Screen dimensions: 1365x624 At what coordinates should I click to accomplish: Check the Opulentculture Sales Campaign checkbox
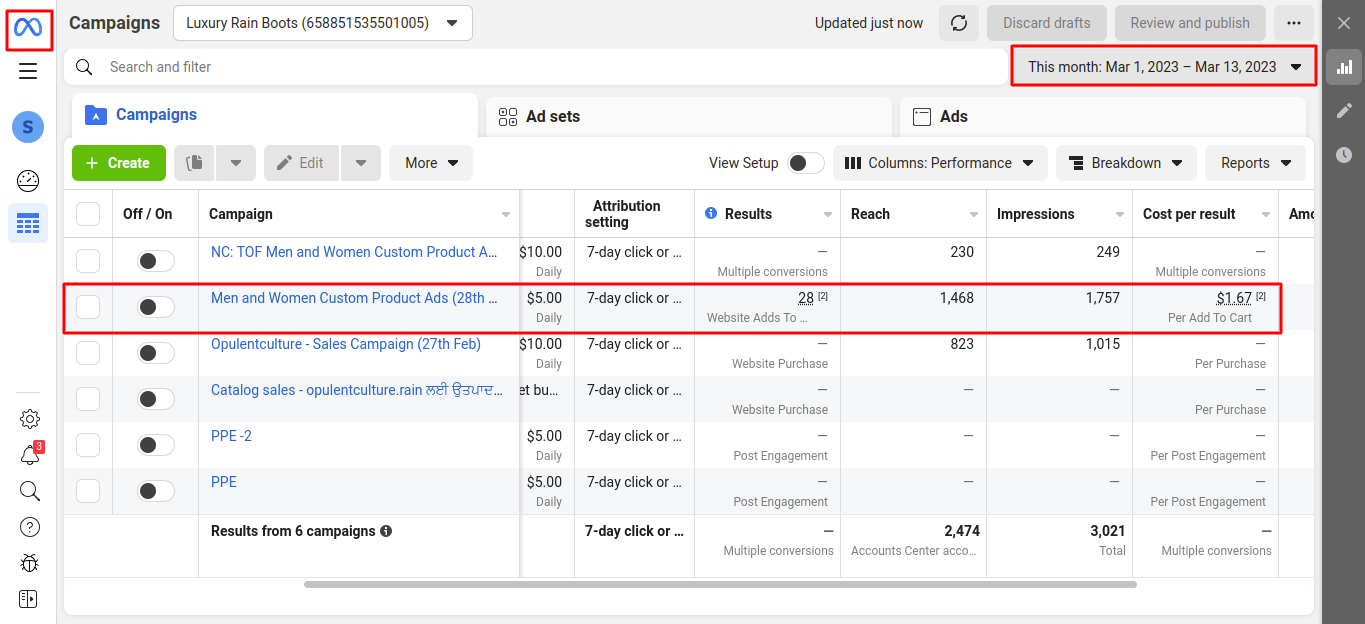[88, 353]
